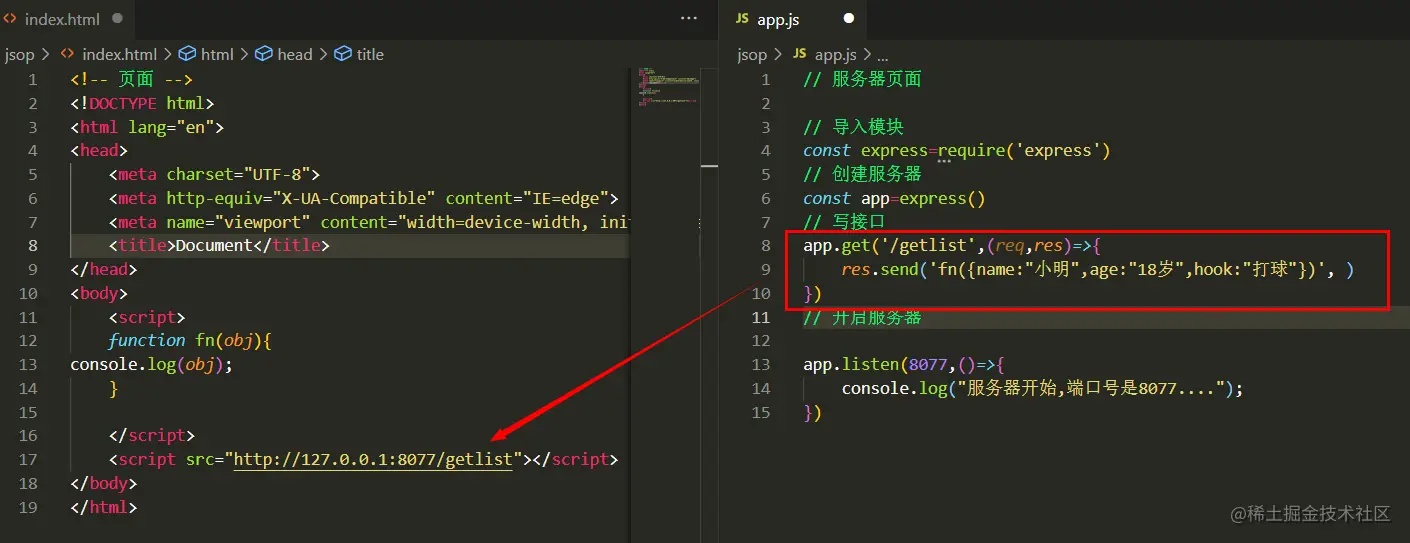Click the // 开启服务器 comment

pos(862,318)
